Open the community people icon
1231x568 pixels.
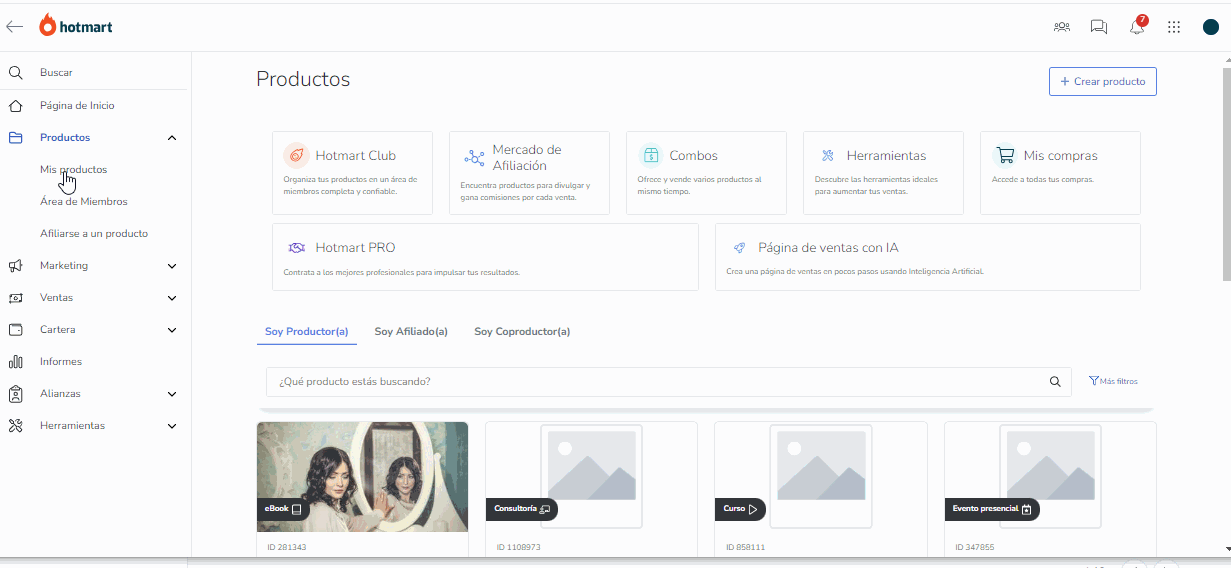[x=1062, y=27]
